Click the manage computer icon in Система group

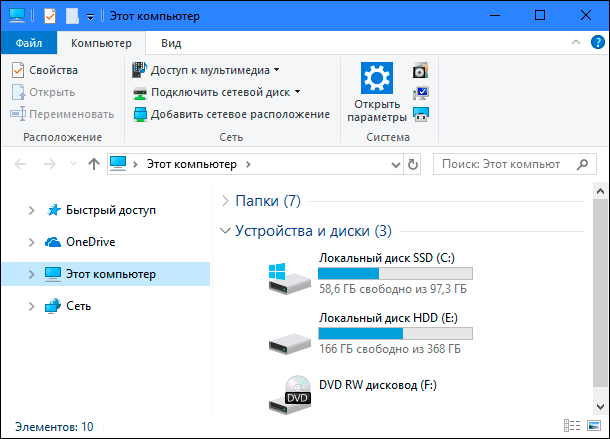click(421, 114)
